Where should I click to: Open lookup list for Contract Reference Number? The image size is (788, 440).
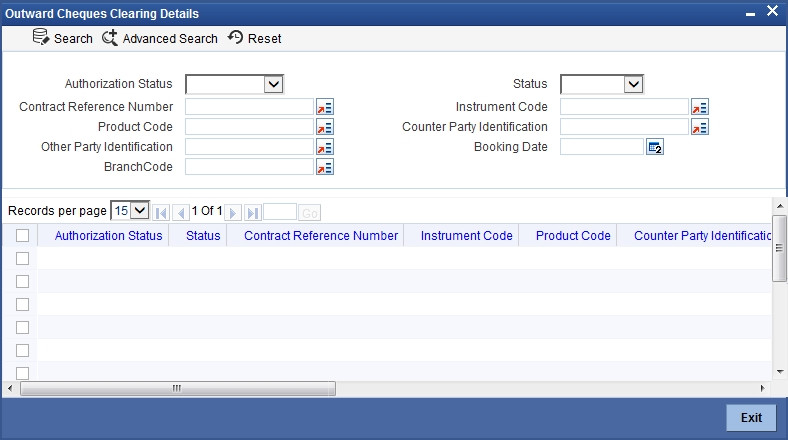(x=325, y=107)
